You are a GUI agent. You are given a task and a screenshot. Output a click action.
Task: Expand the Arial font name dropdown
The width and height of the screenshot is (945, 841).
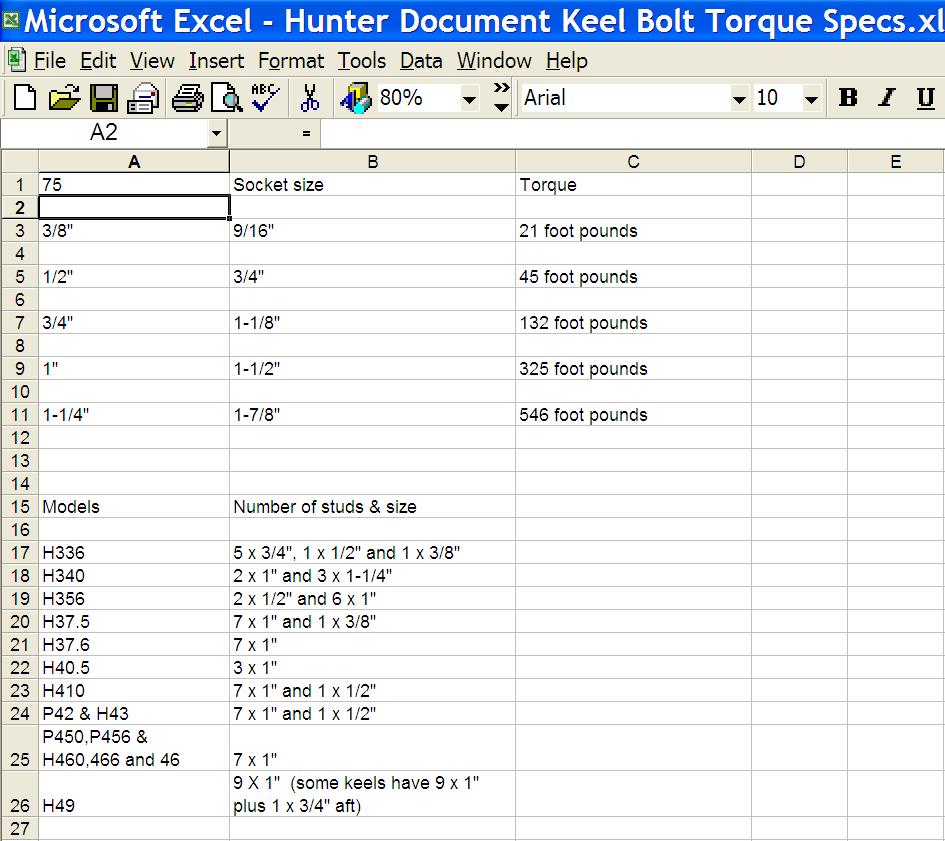(x=739, y=99)
